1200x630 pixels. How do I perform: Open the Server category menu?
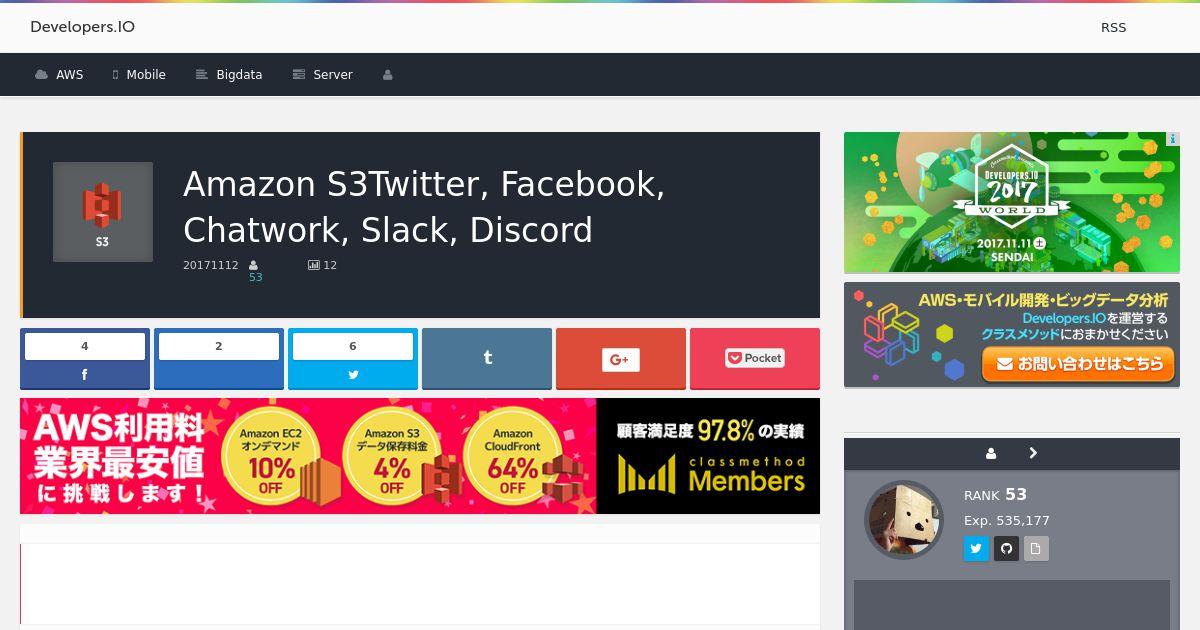(x=322, y=75)
